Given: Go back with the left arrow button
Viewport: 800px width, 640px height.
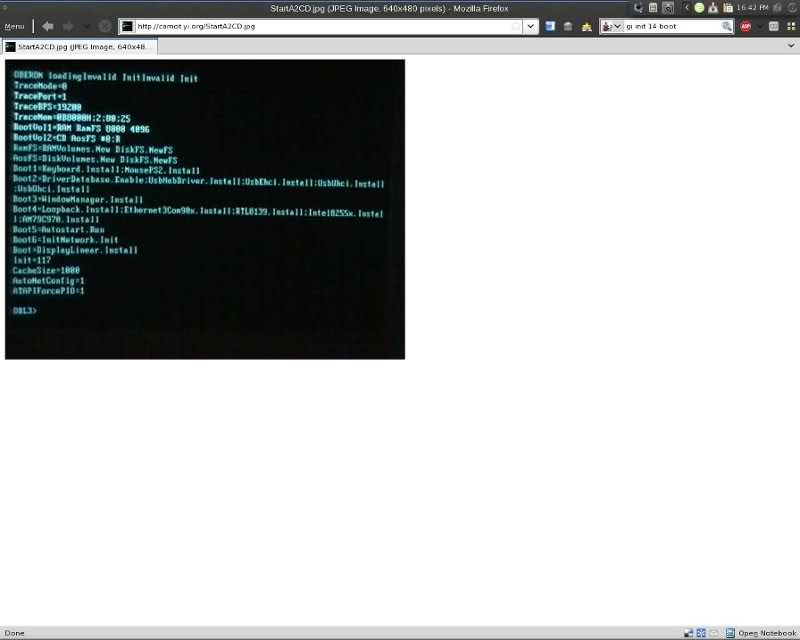Looking at the screenshot, I should click(48, 27).
